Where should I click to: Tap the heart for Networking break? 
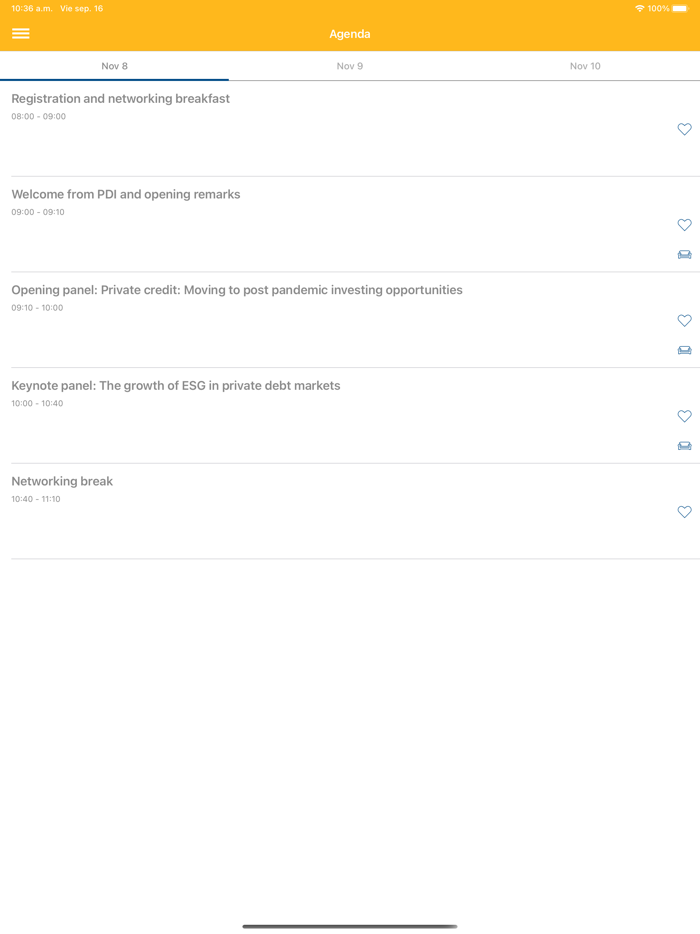point(684,512)
